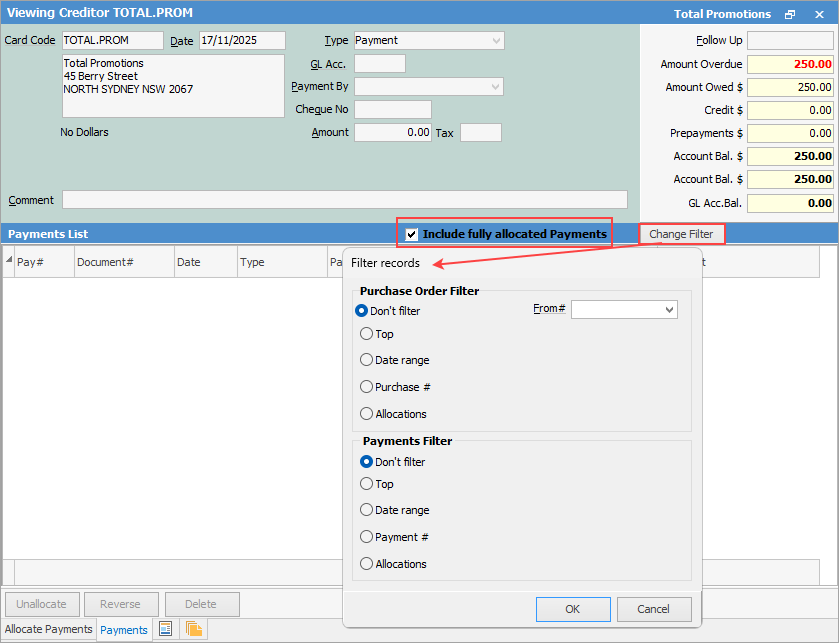
Task: Click the Change Filter button
Action: [x=681, y=234]
